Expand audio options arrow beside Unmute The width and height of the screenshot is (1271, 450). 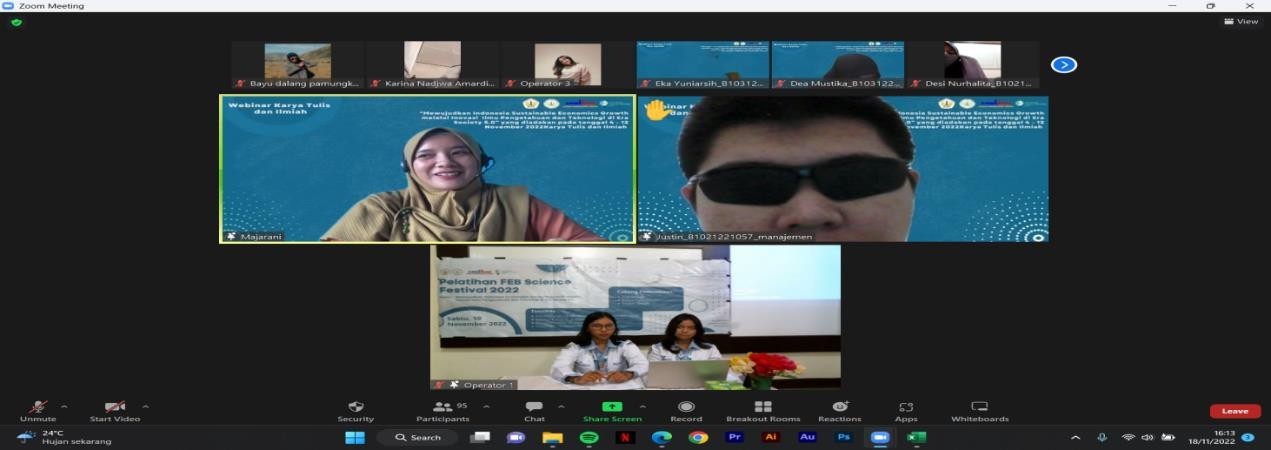point(64,406)
